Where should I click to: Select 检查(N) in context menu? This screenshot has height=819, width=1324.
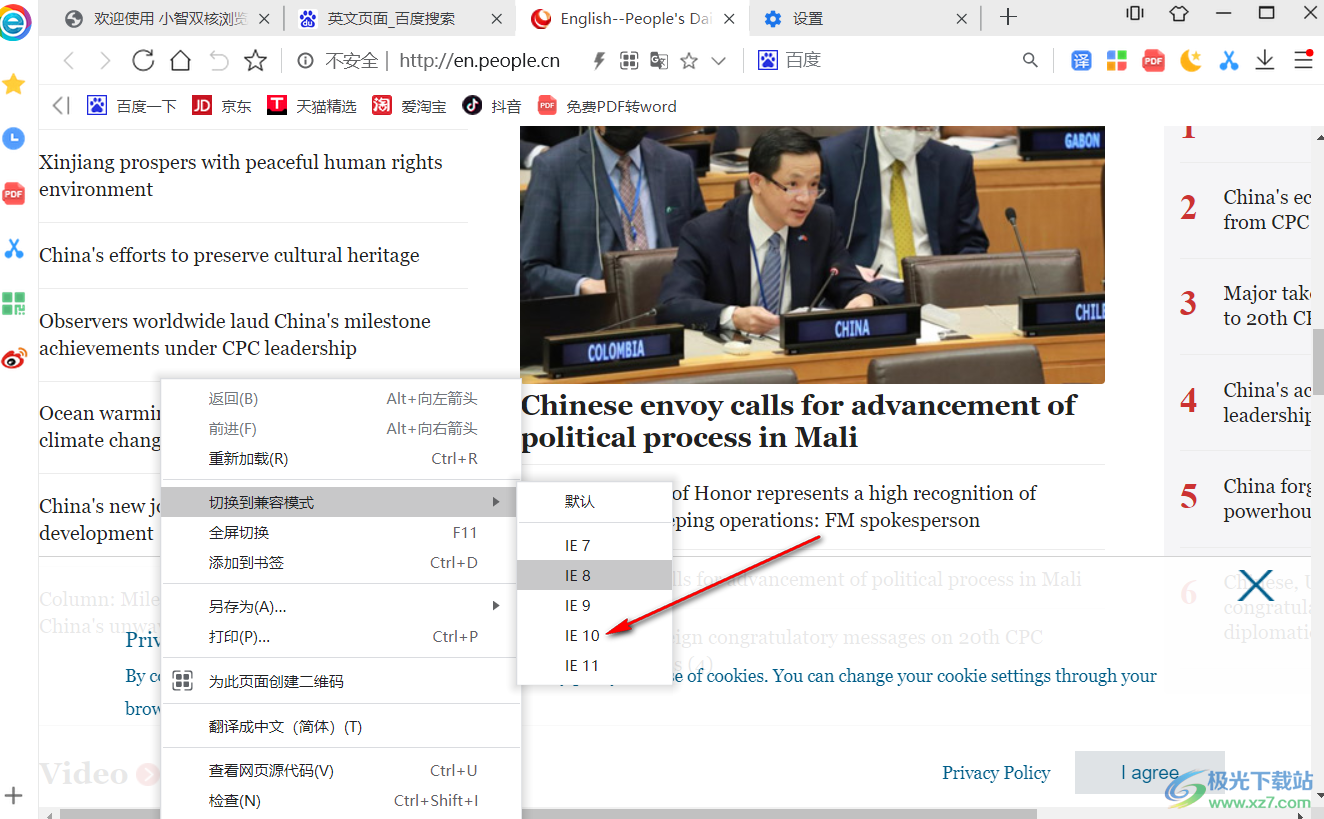click(341, 801)
